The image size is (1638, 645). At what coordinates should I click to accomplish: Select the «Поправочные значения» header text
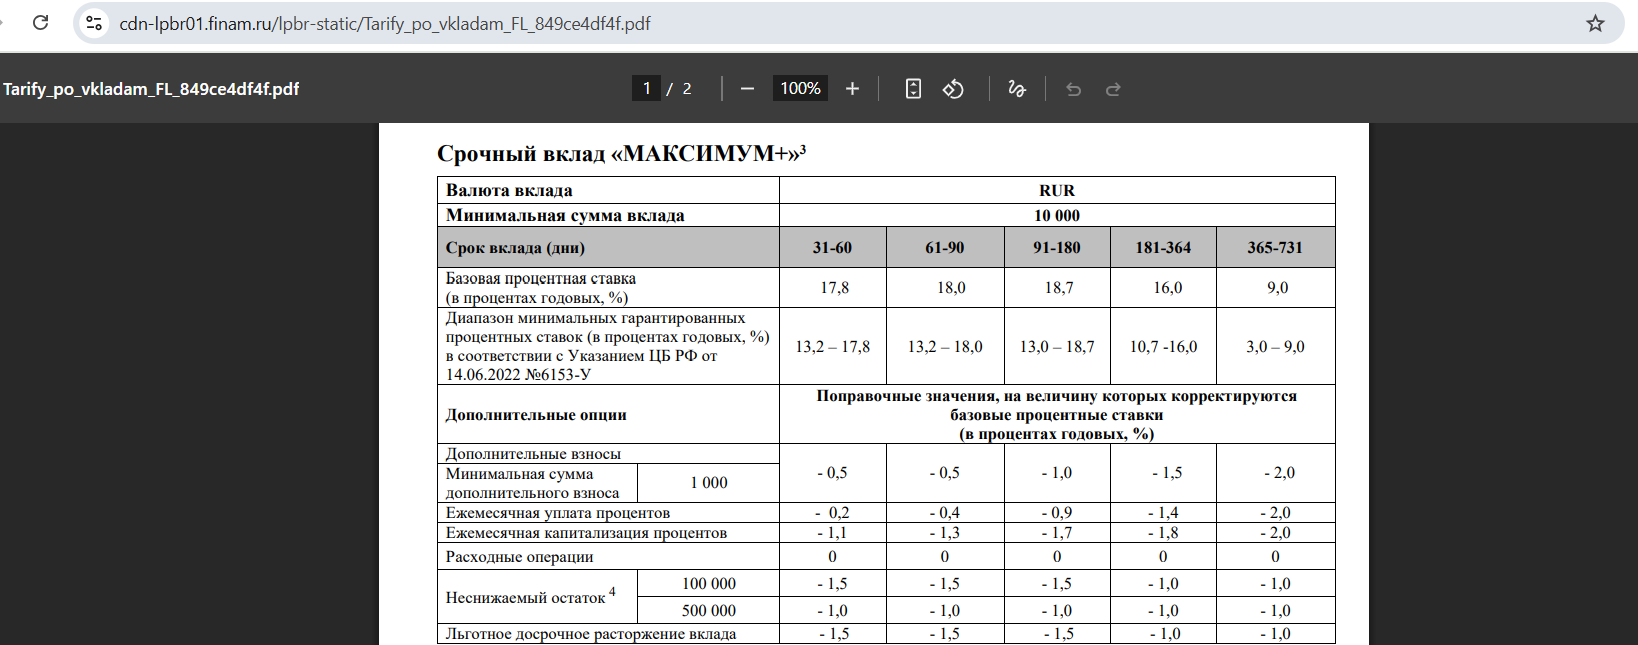(1057, 415)
